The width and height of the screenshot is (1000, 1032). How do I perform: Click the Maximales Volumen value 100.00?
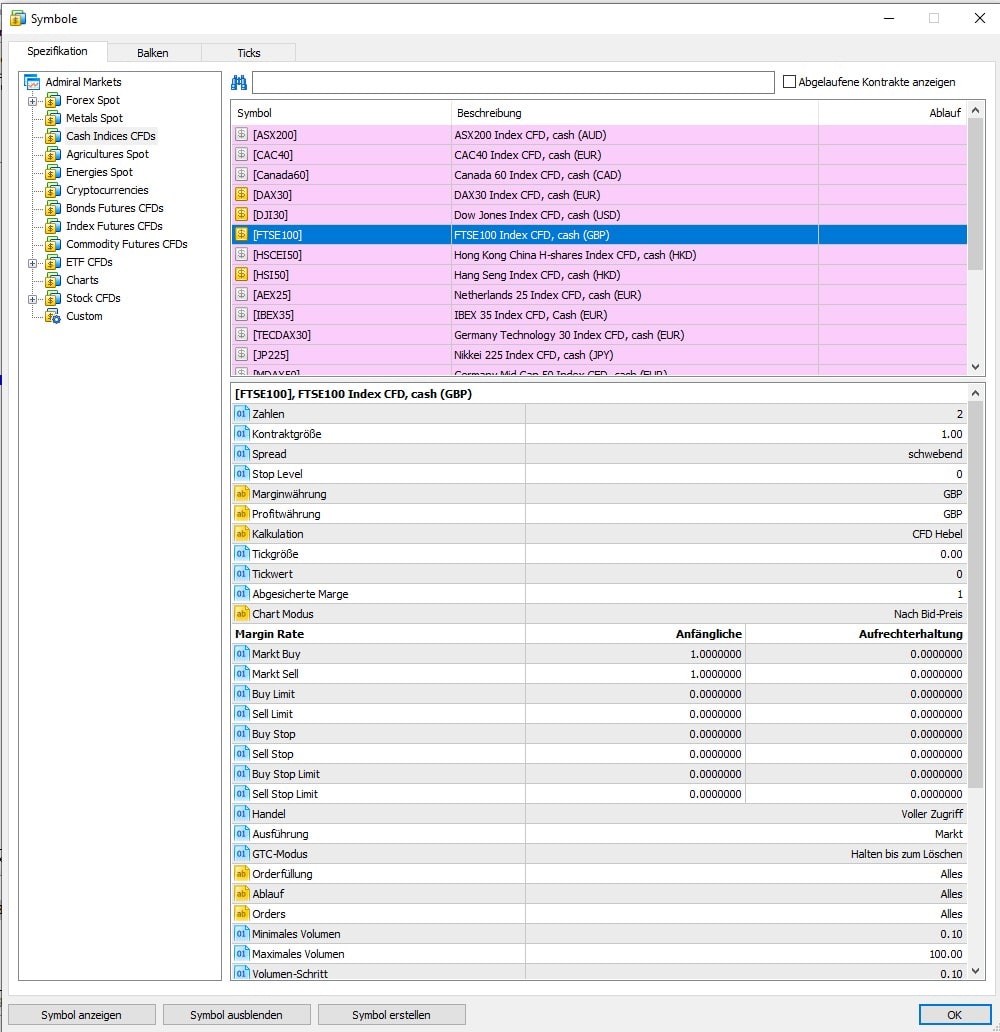point(945,954)
